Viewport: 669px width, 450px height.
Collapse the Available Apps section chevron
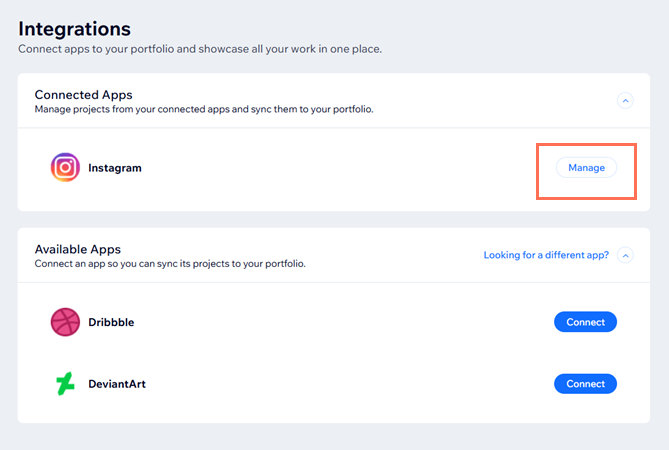point(625,255)
